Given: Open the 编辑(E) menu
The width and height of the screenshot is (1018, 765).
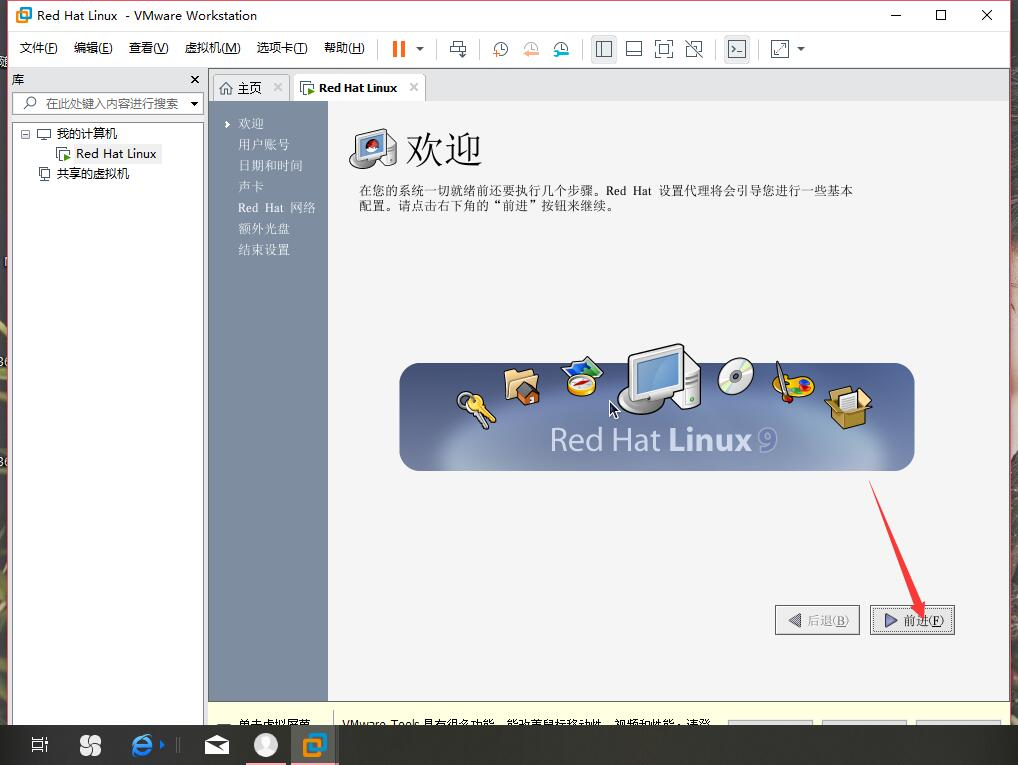Looking at the screenshot, I should pos(93,48).
